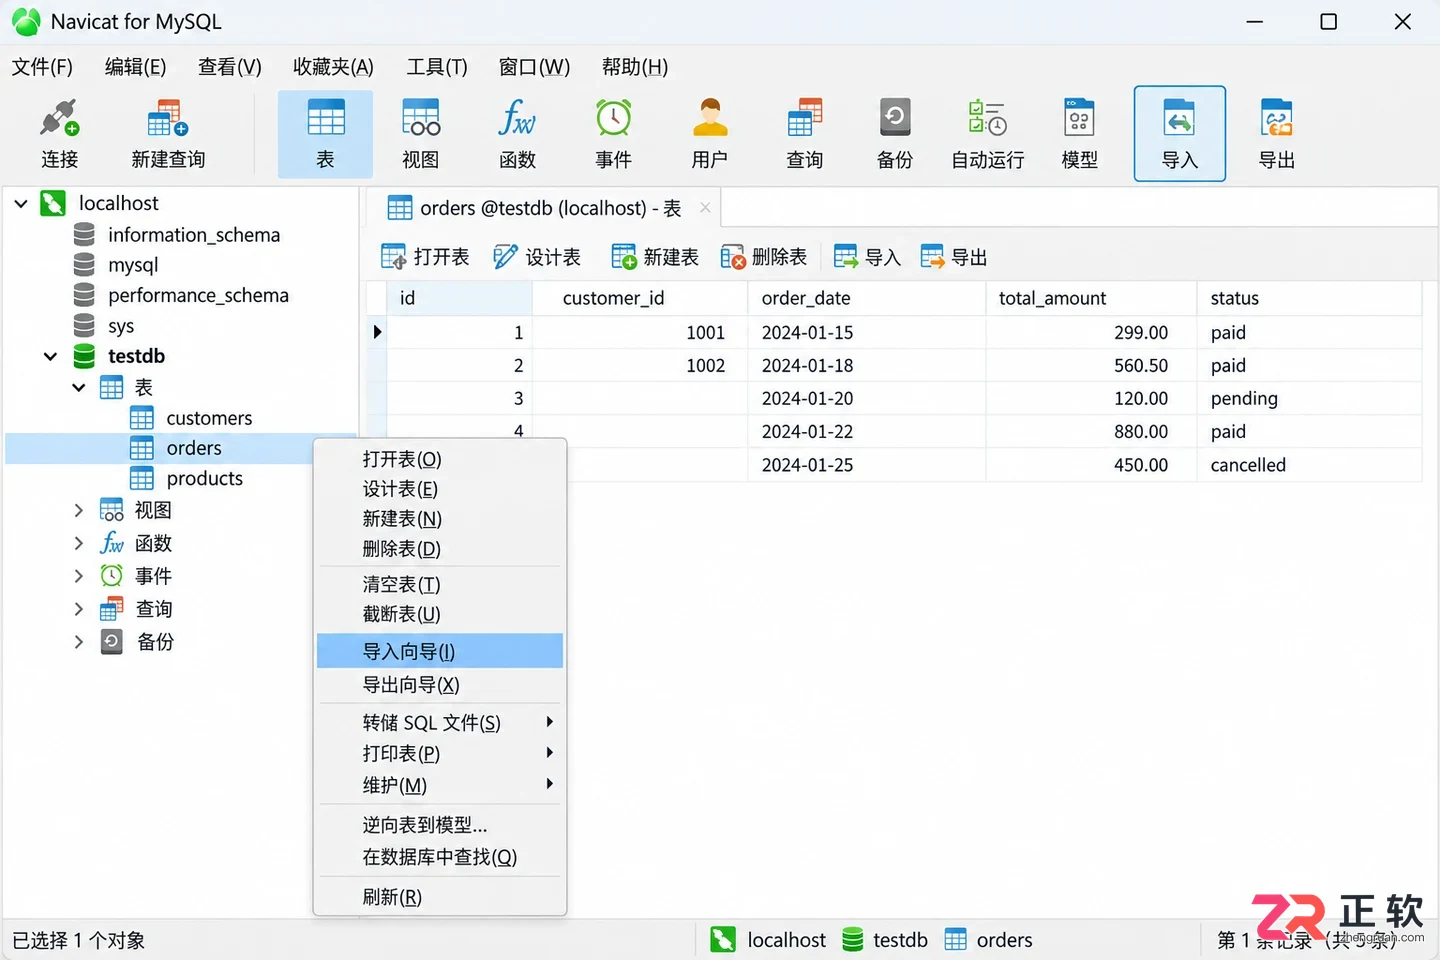This screenshot has width=1440, height=960.
Task: Expand the 查询 node in tree
Action: tap(79, 609)
